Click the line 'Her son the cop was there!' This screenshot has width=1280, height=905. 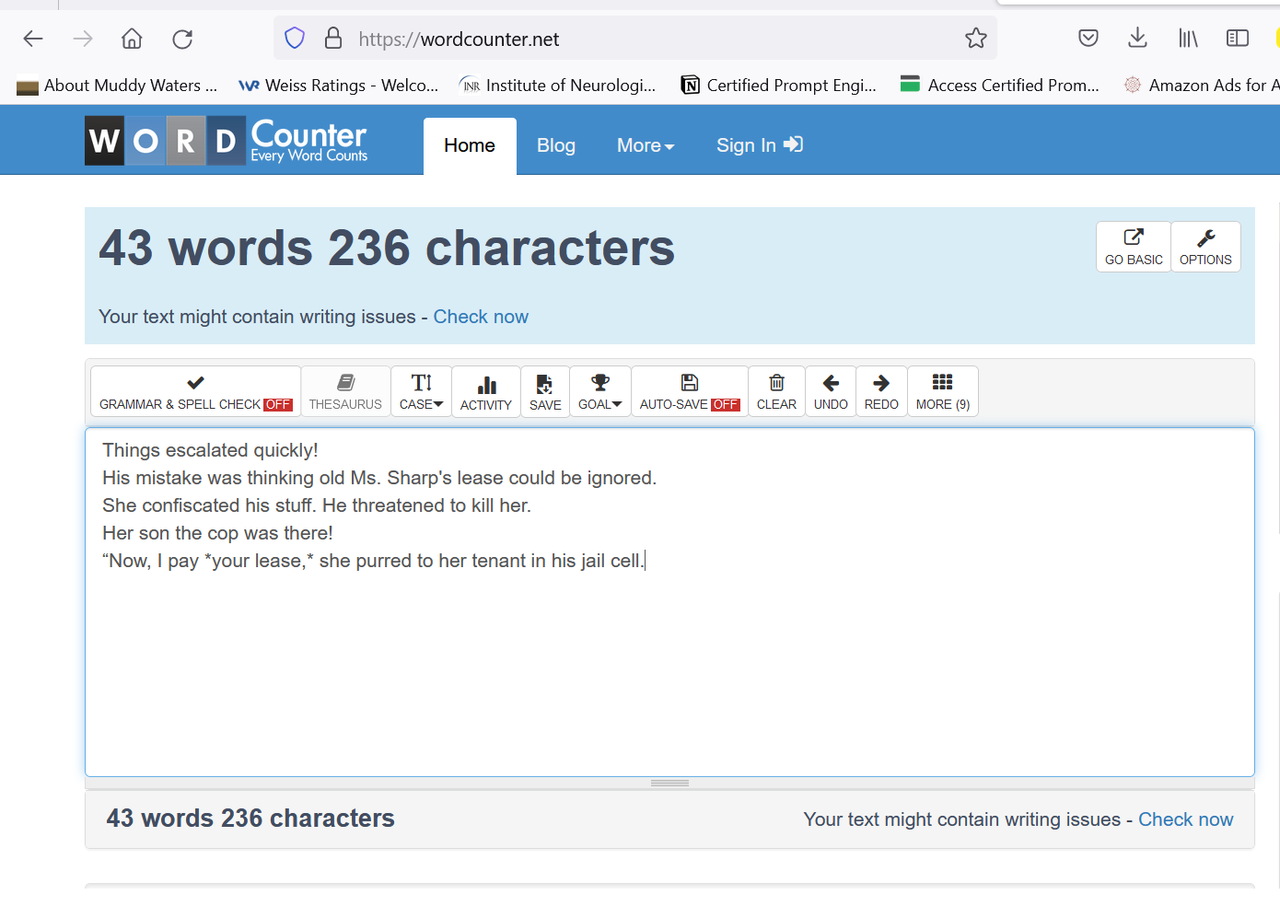click(x=217, y=533)
